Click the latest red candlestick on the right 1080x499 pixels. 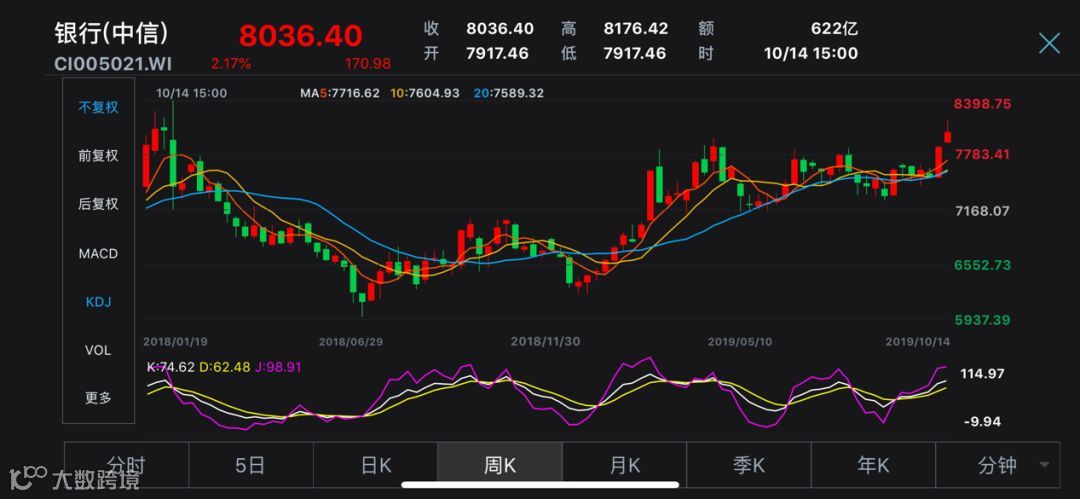coord(948,135)
